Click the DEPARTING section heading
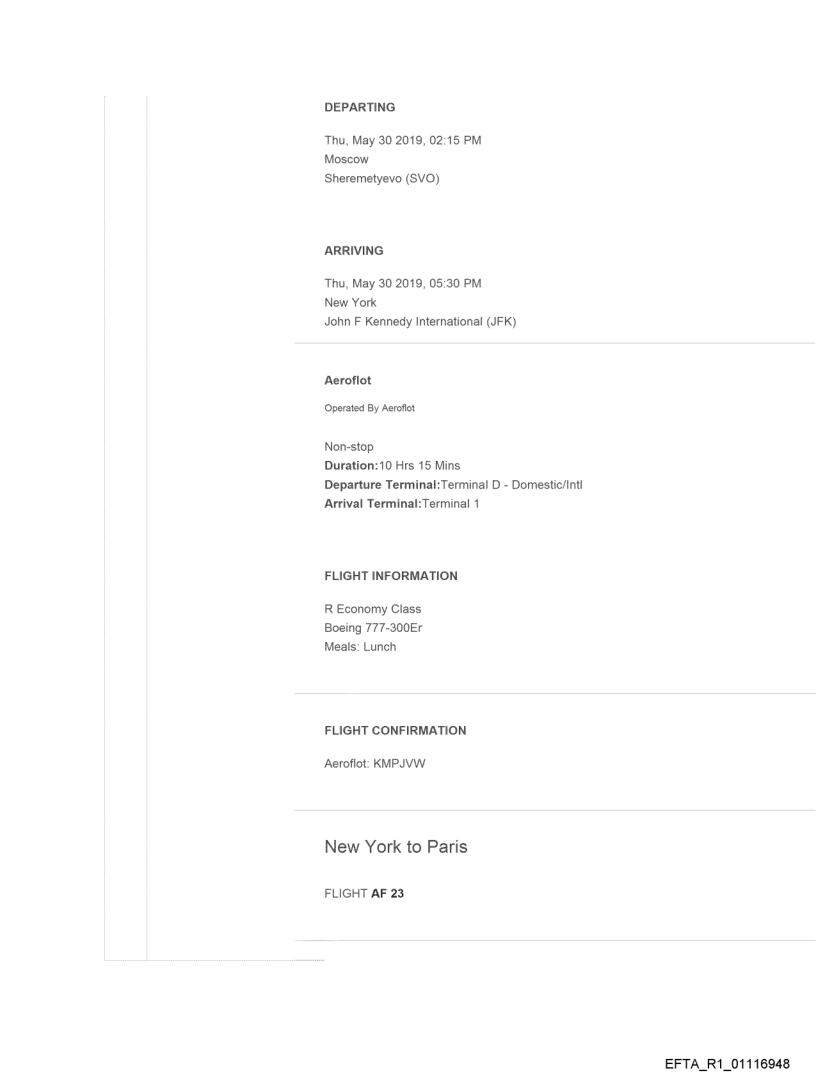 359,107
